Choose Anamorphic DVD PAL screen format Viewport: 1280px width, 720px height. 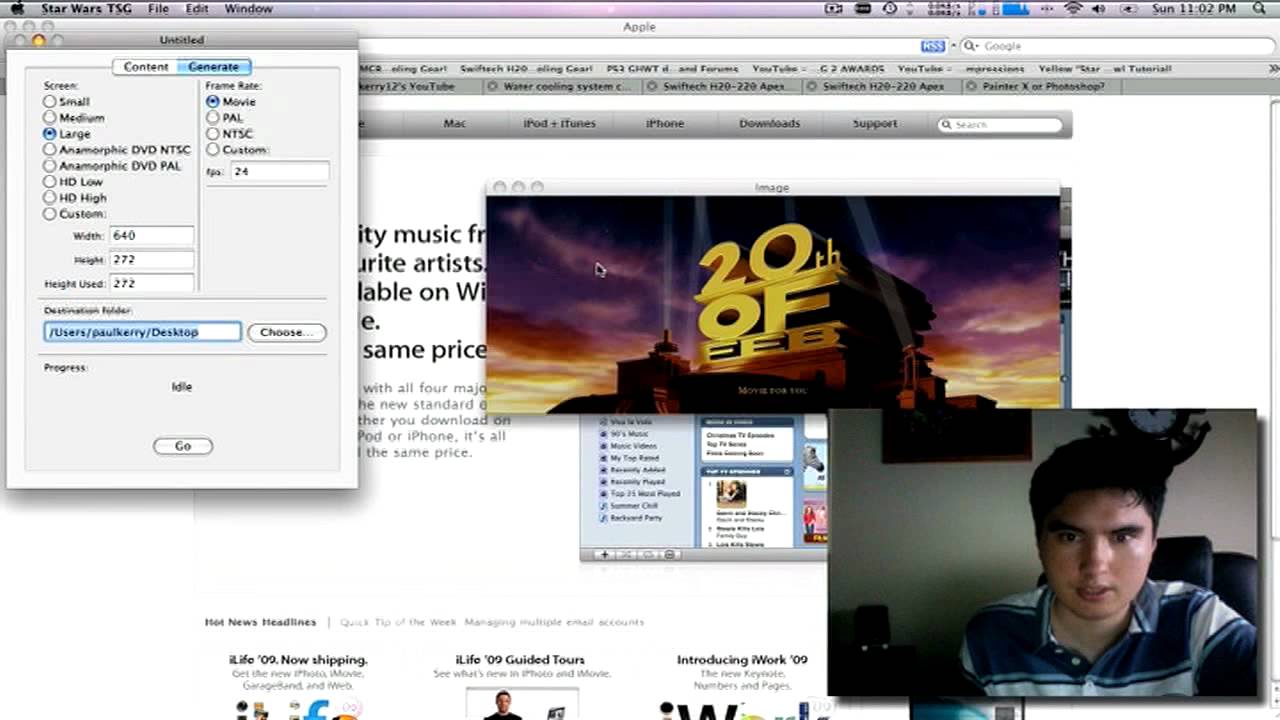pyautogui.click(x=49, y=165)
